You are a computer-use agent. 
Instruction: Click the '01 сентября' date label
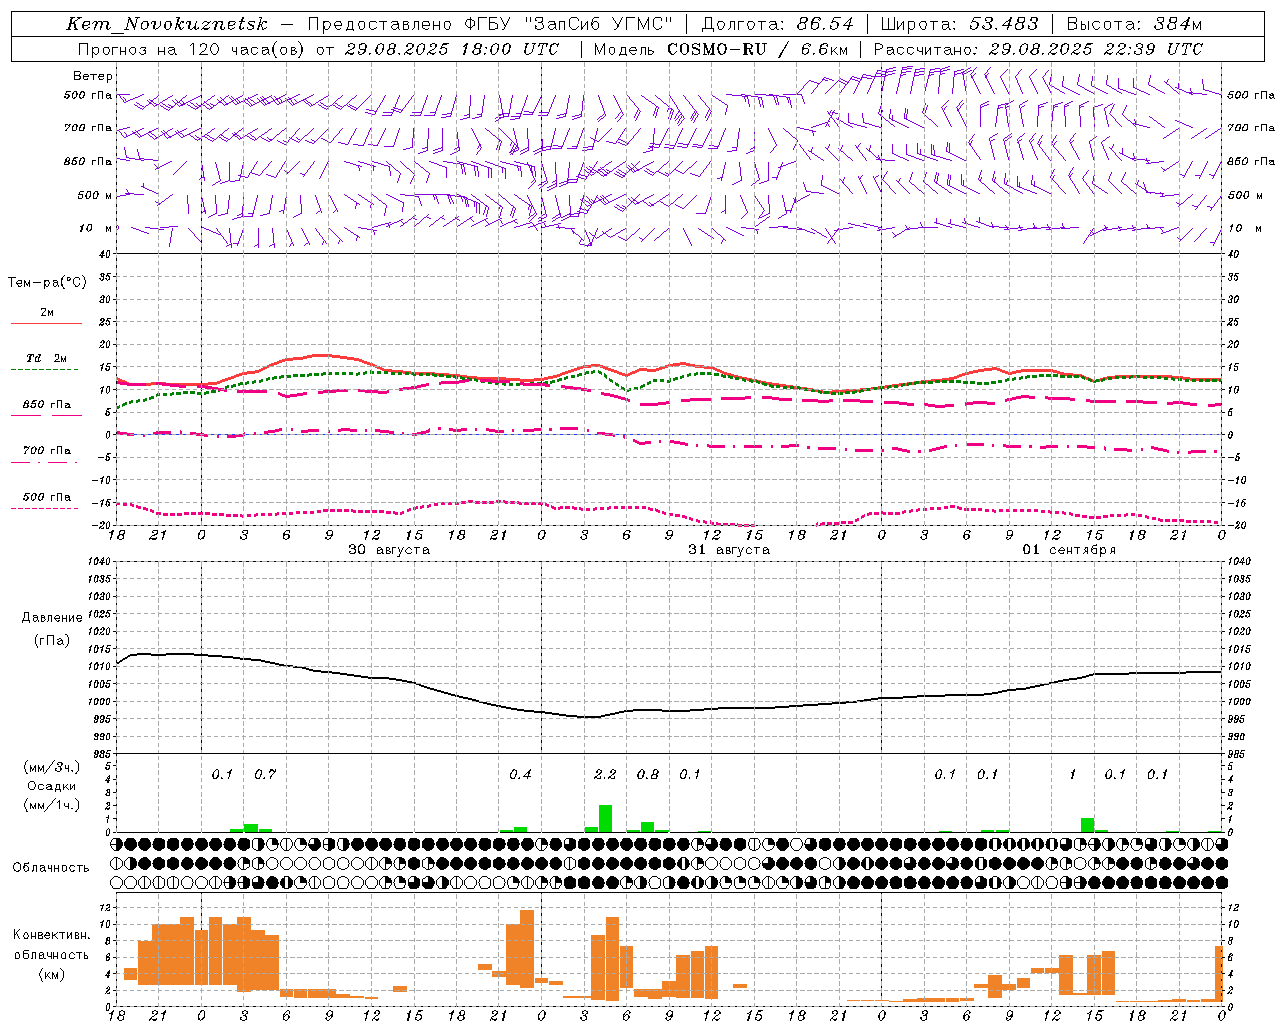coord(1069,550)
